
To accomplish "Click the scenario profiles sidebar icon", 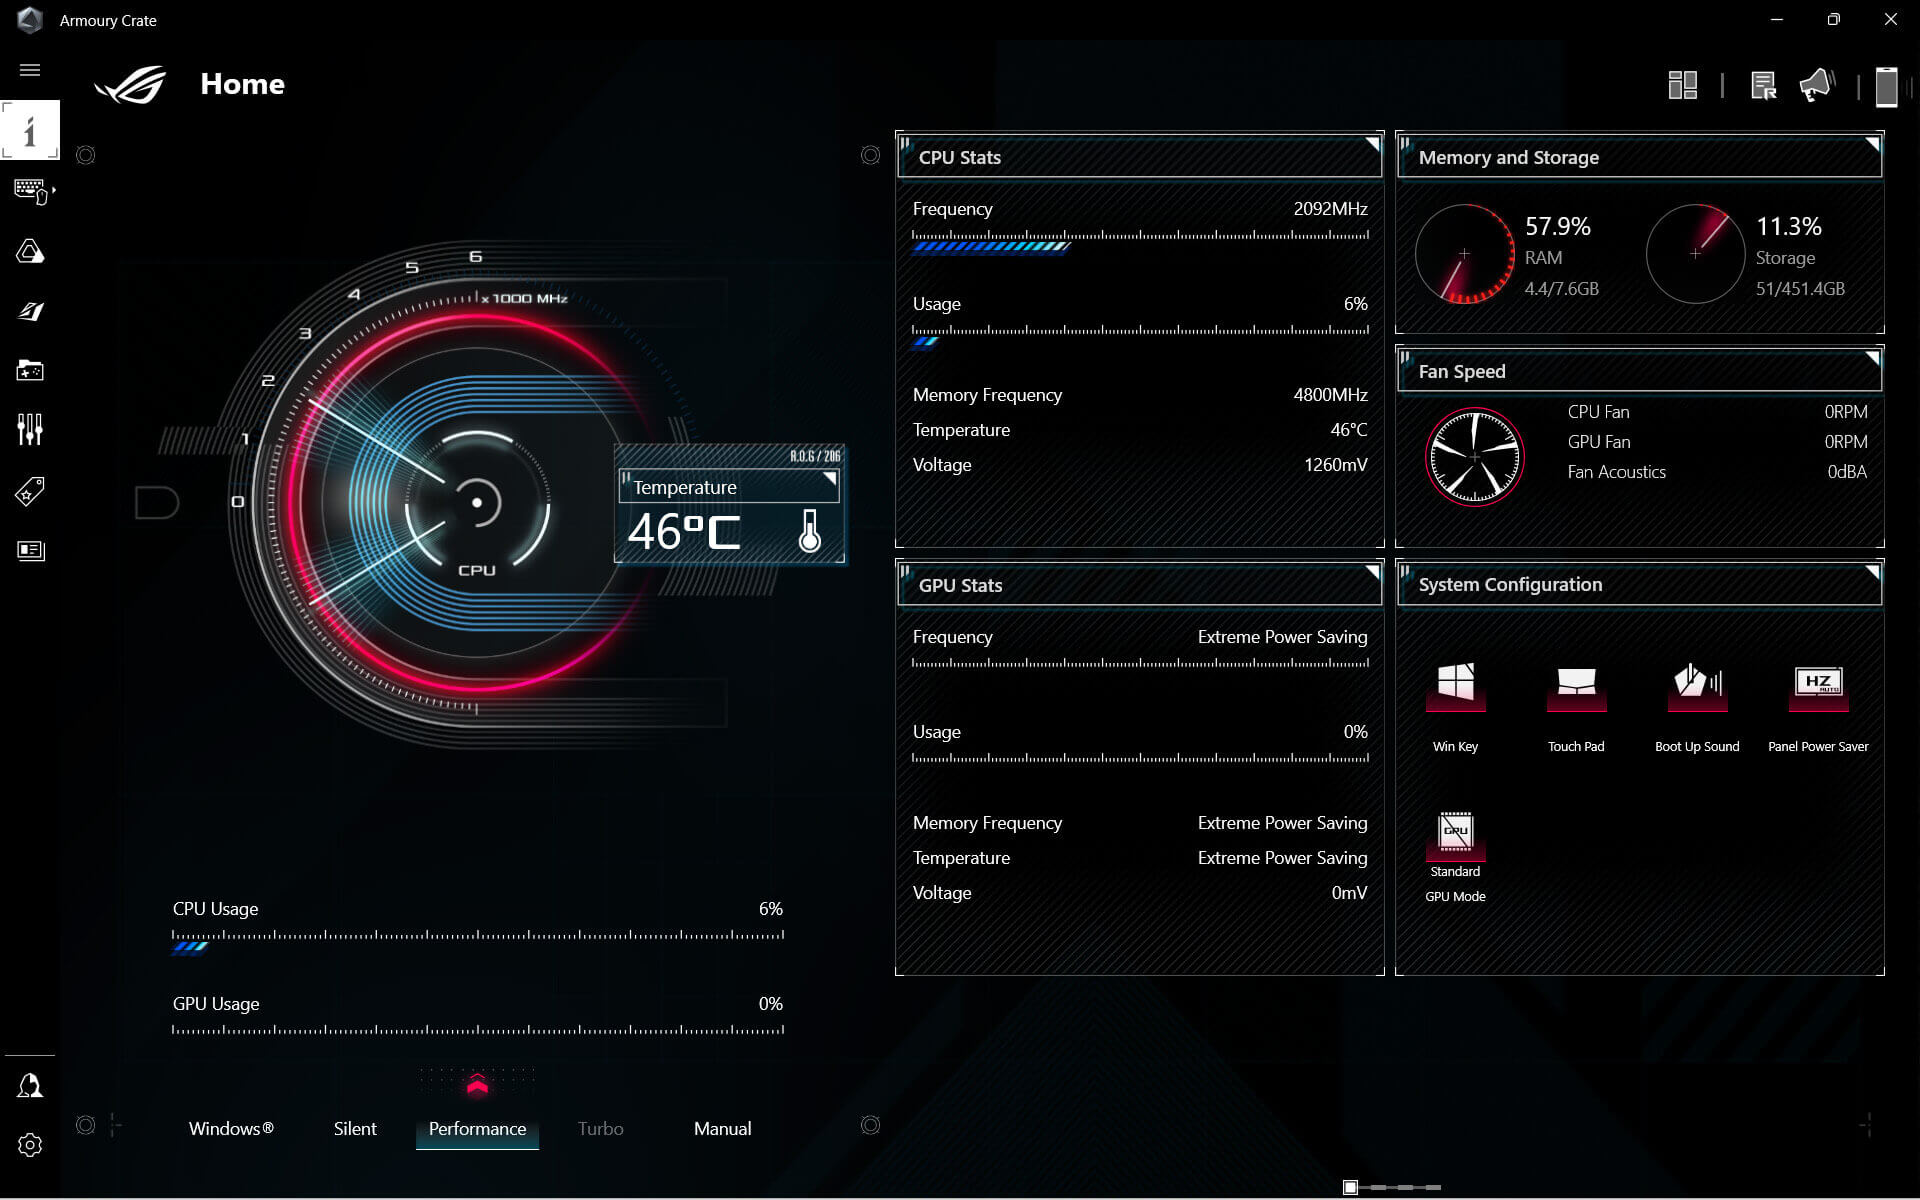I will (30, 492).
